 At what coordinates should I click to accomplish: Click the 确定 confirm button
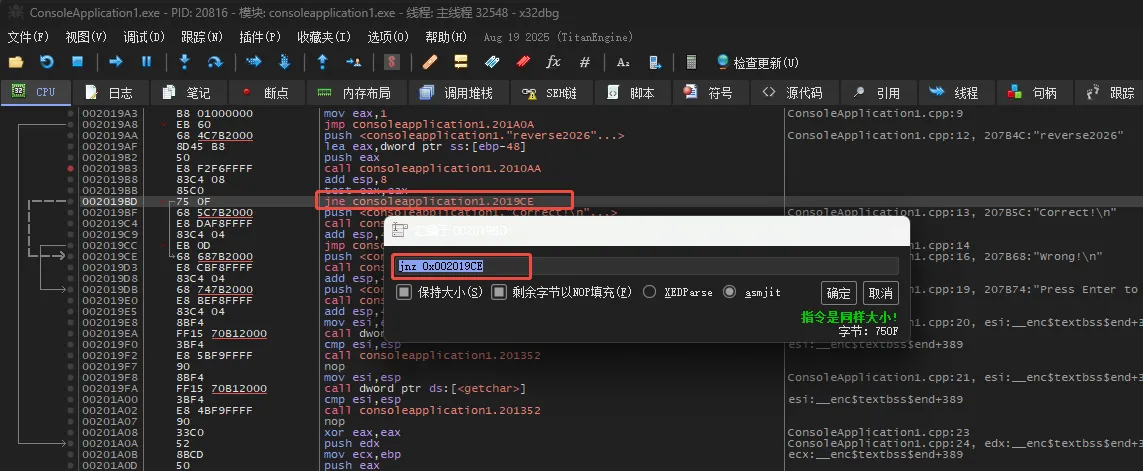(838, 293)
